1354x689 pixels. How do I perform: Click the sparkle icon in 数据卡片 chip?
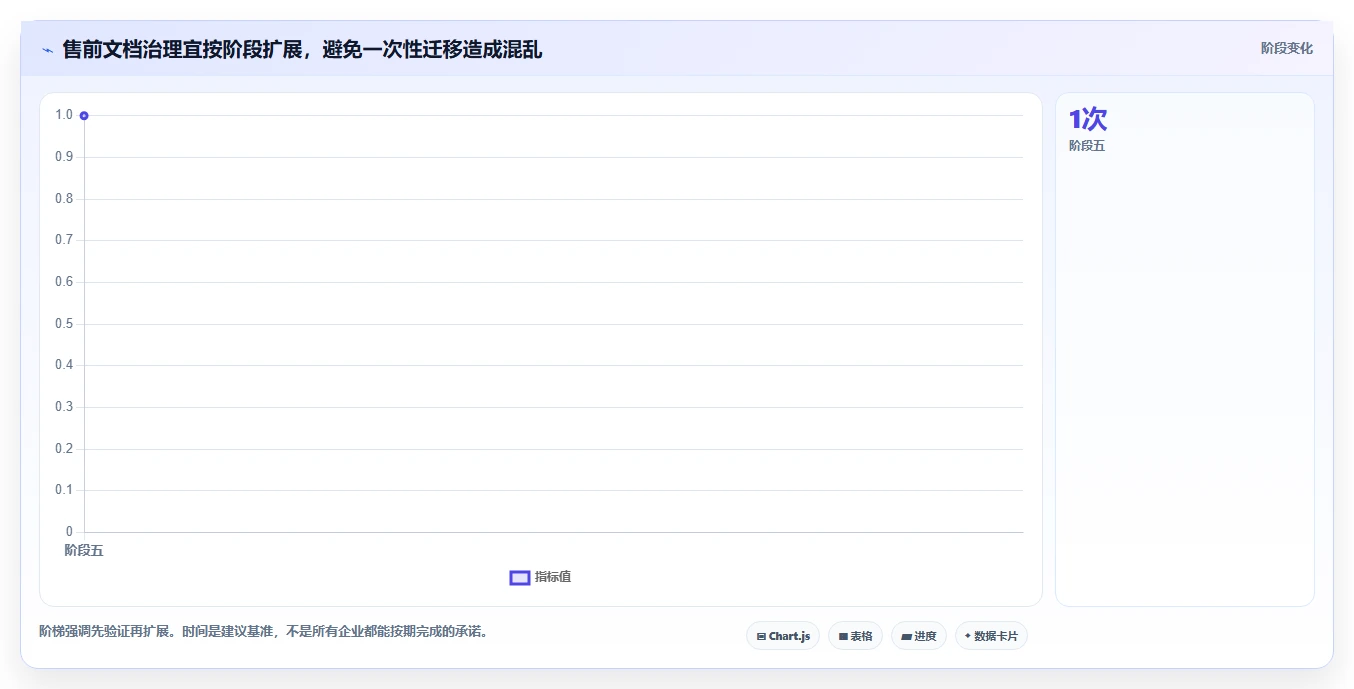967,636
